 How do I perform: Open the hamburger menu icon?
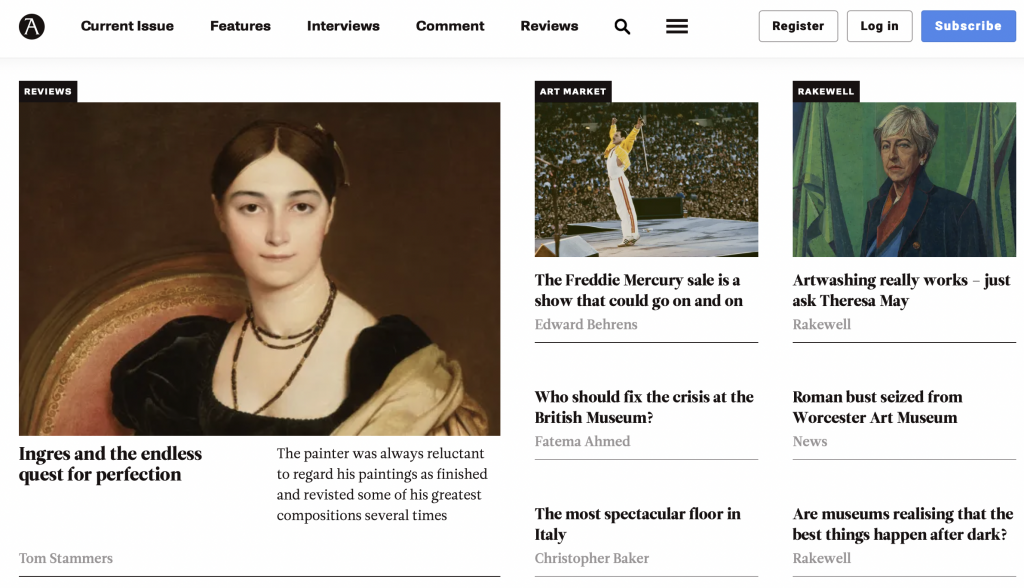pos(677,26)
